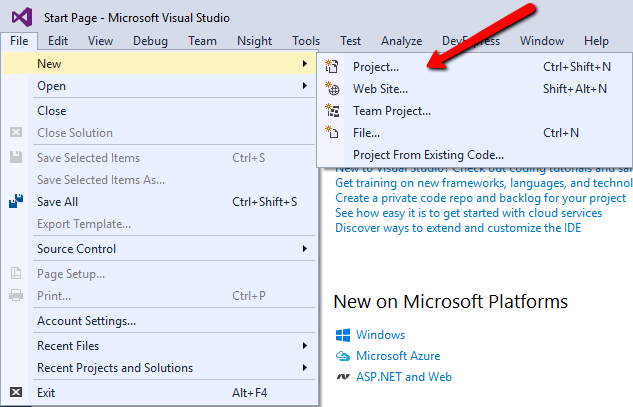Open the Test menu
The image size is (633, 407).
point(350,41)
